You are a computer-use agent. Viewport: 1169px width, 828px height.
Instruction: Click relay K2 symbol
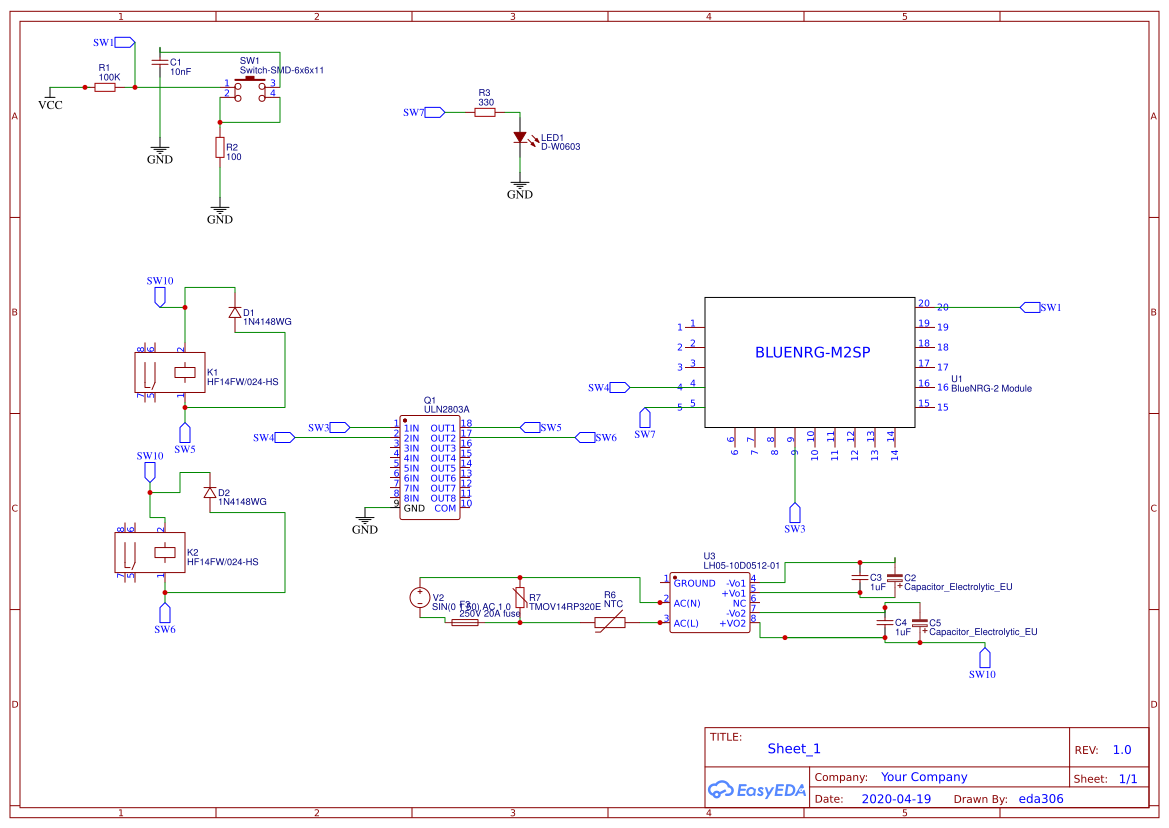click(x=150, y=552)
